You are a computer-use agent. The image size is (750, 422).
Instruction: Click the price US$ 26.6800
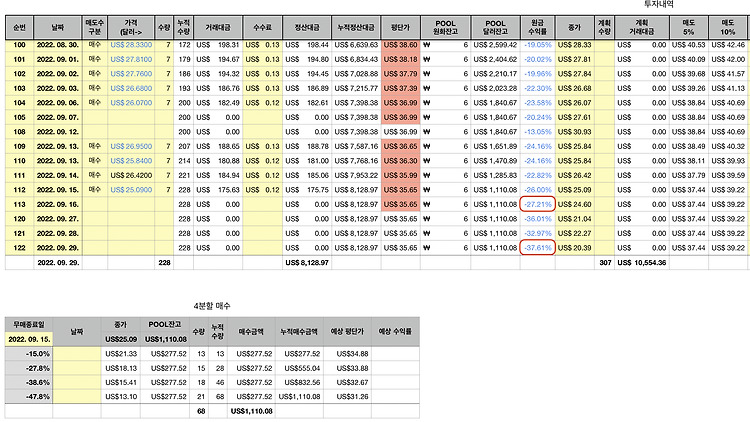131,89
